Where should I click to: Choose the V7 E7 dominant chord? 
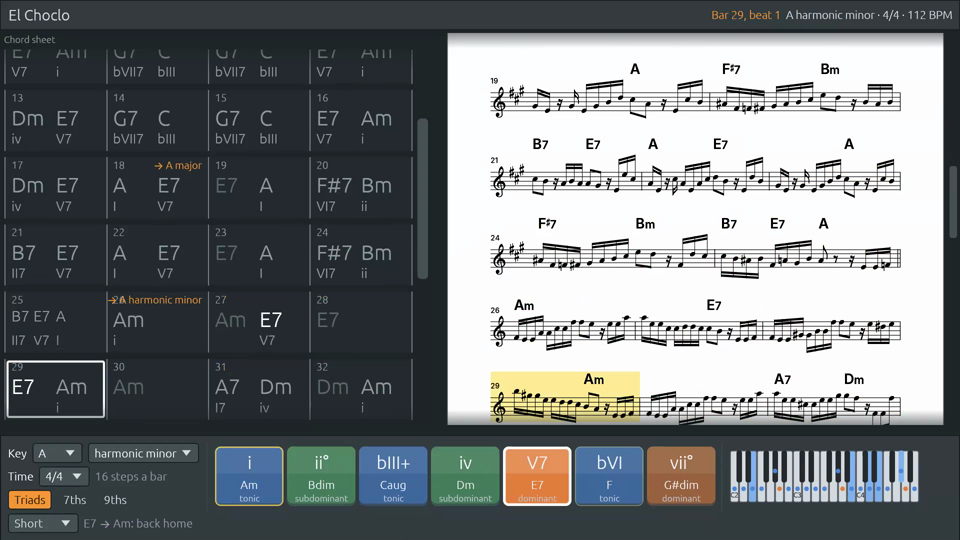pyautogui.click(x=537, y=476)
